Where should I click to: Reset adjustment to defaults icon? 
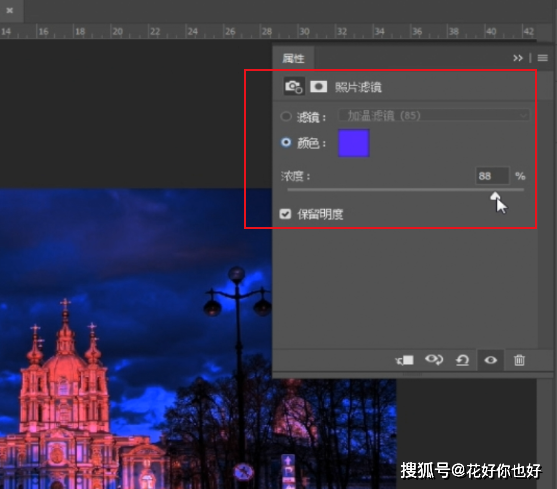click(x=462, y=360)
